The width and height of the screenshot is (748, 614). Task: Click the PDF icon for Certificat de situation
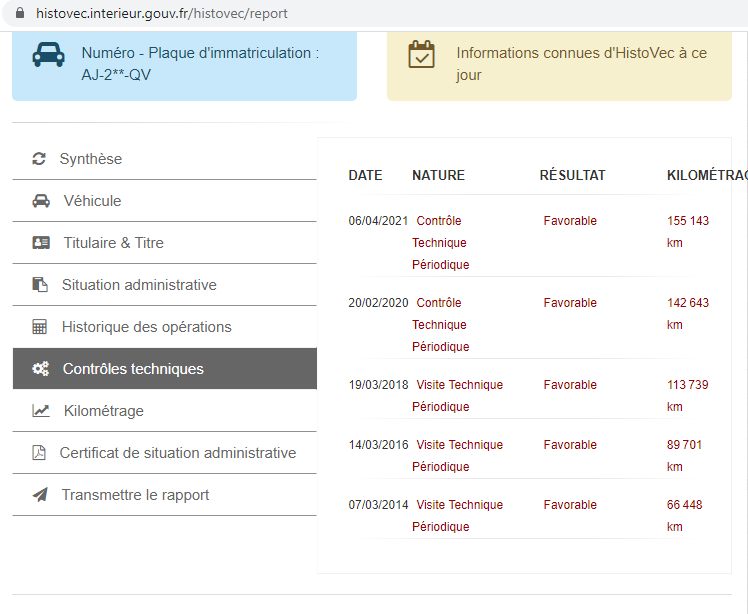coord(39,453)
